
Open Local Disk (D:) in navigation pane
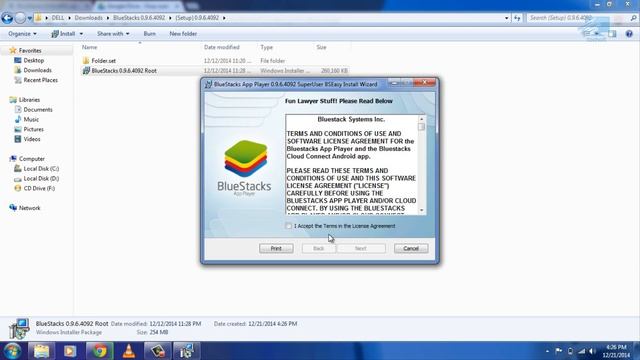(x=41, y=179)
